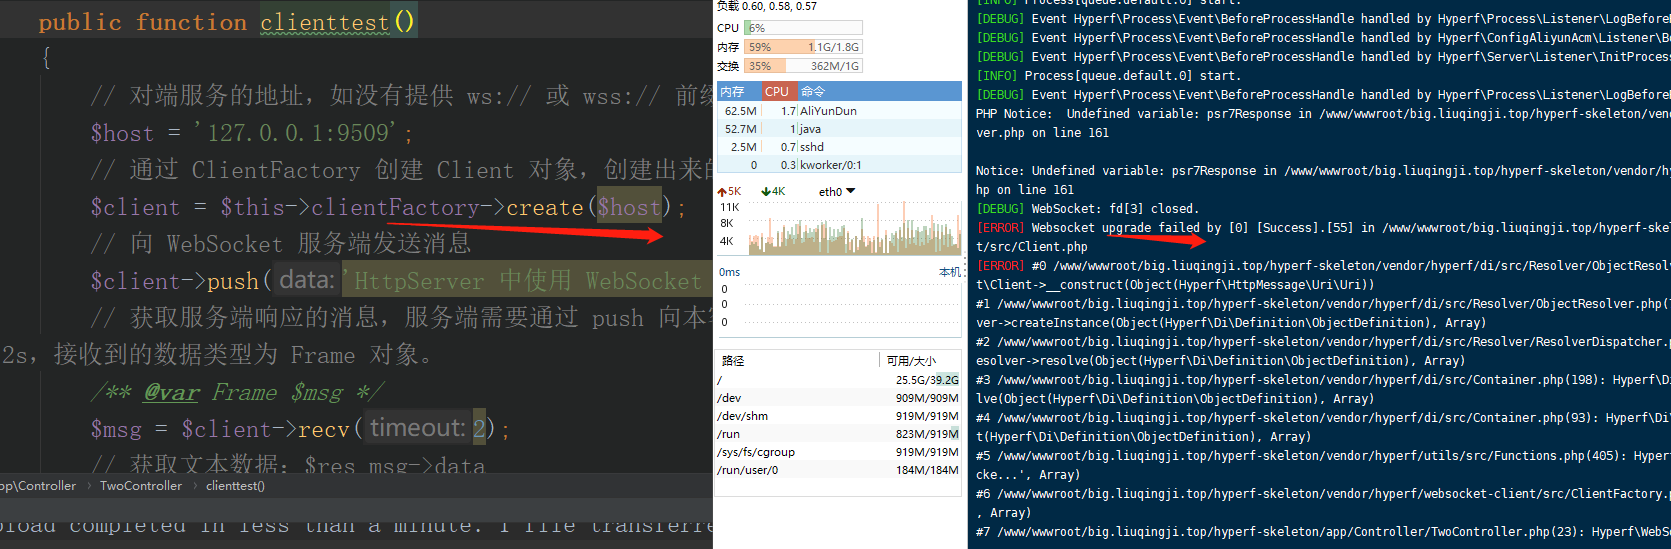
Task: Click the highlighted $host argument in create()
Action: (629, 207)
